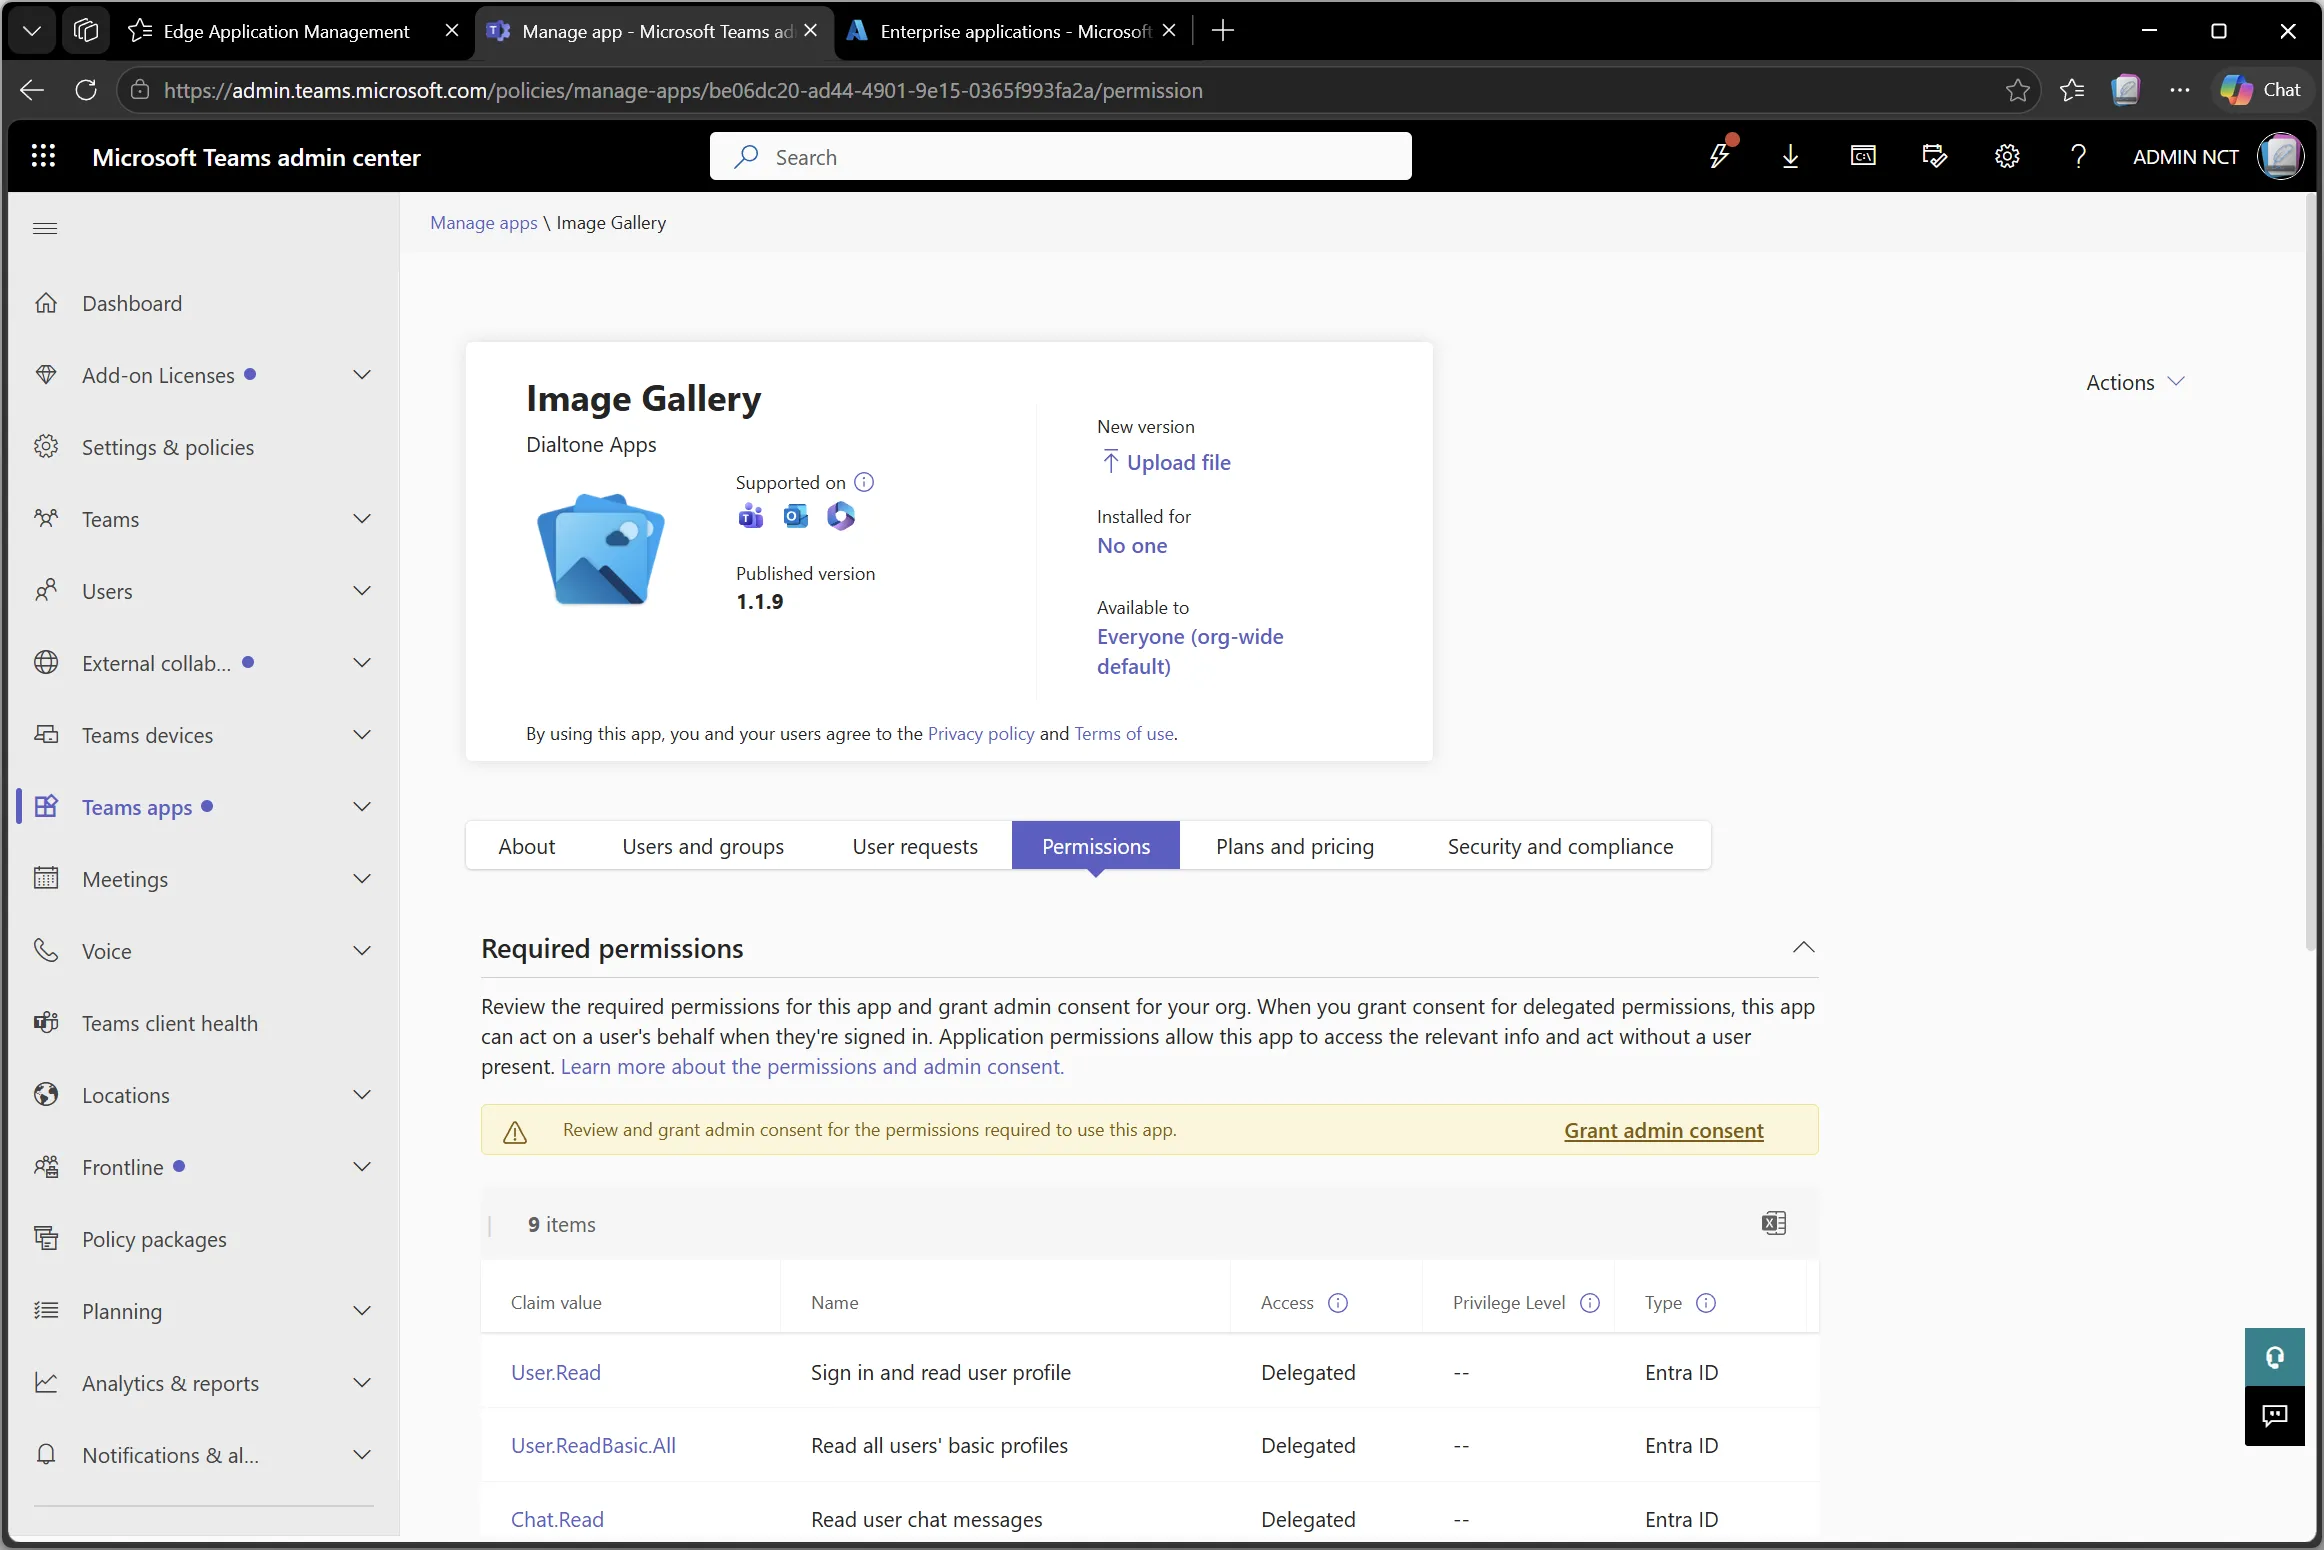
Task: Open admin center settings gear
Action: (x=2007, y=156)
